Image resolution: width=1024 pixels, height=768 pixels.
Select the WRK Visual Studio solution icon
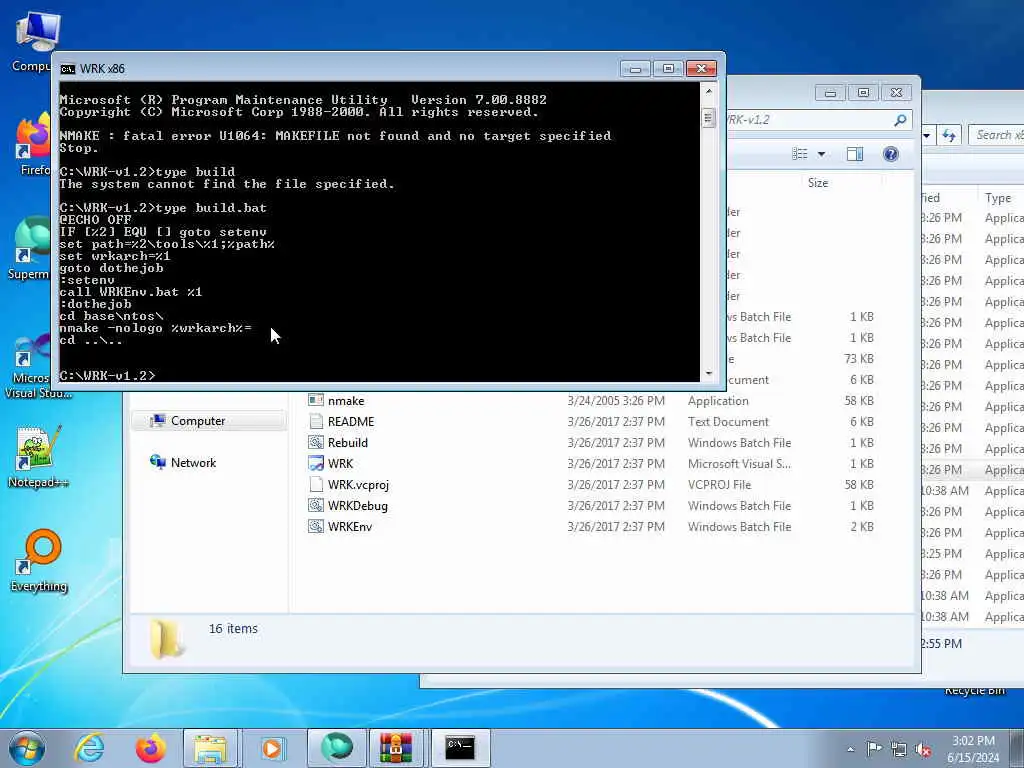316,463
